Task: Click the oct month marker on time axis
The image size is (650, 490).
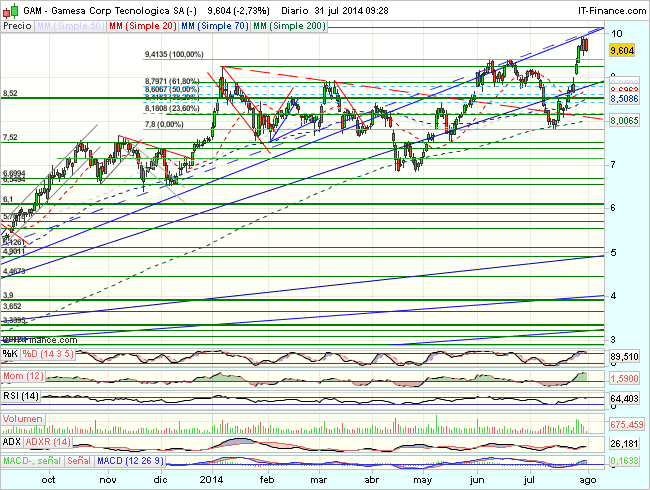Action: 49,480
